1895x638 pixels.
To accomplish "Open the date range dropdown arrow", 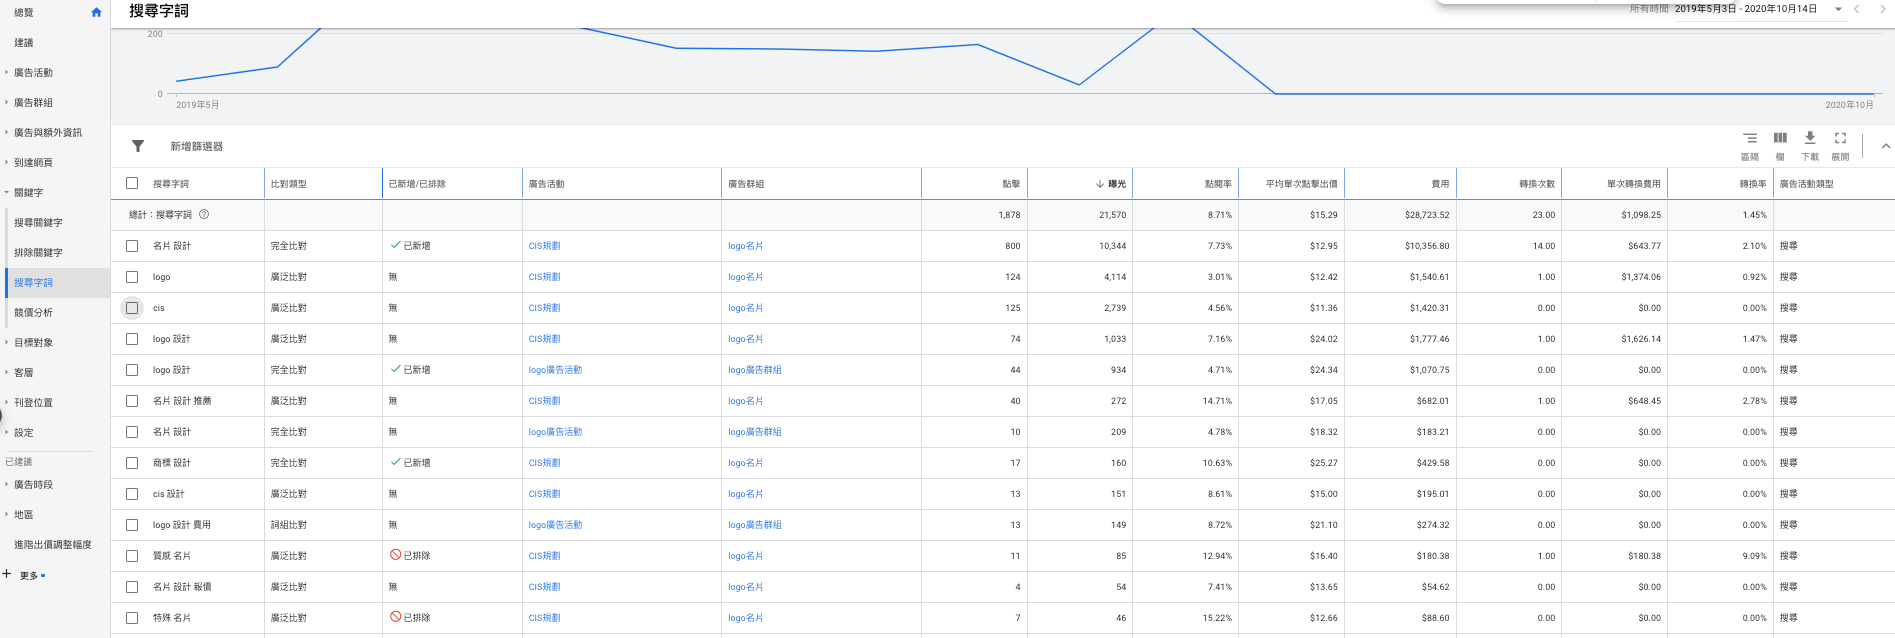I will [x=1838, y=9].
